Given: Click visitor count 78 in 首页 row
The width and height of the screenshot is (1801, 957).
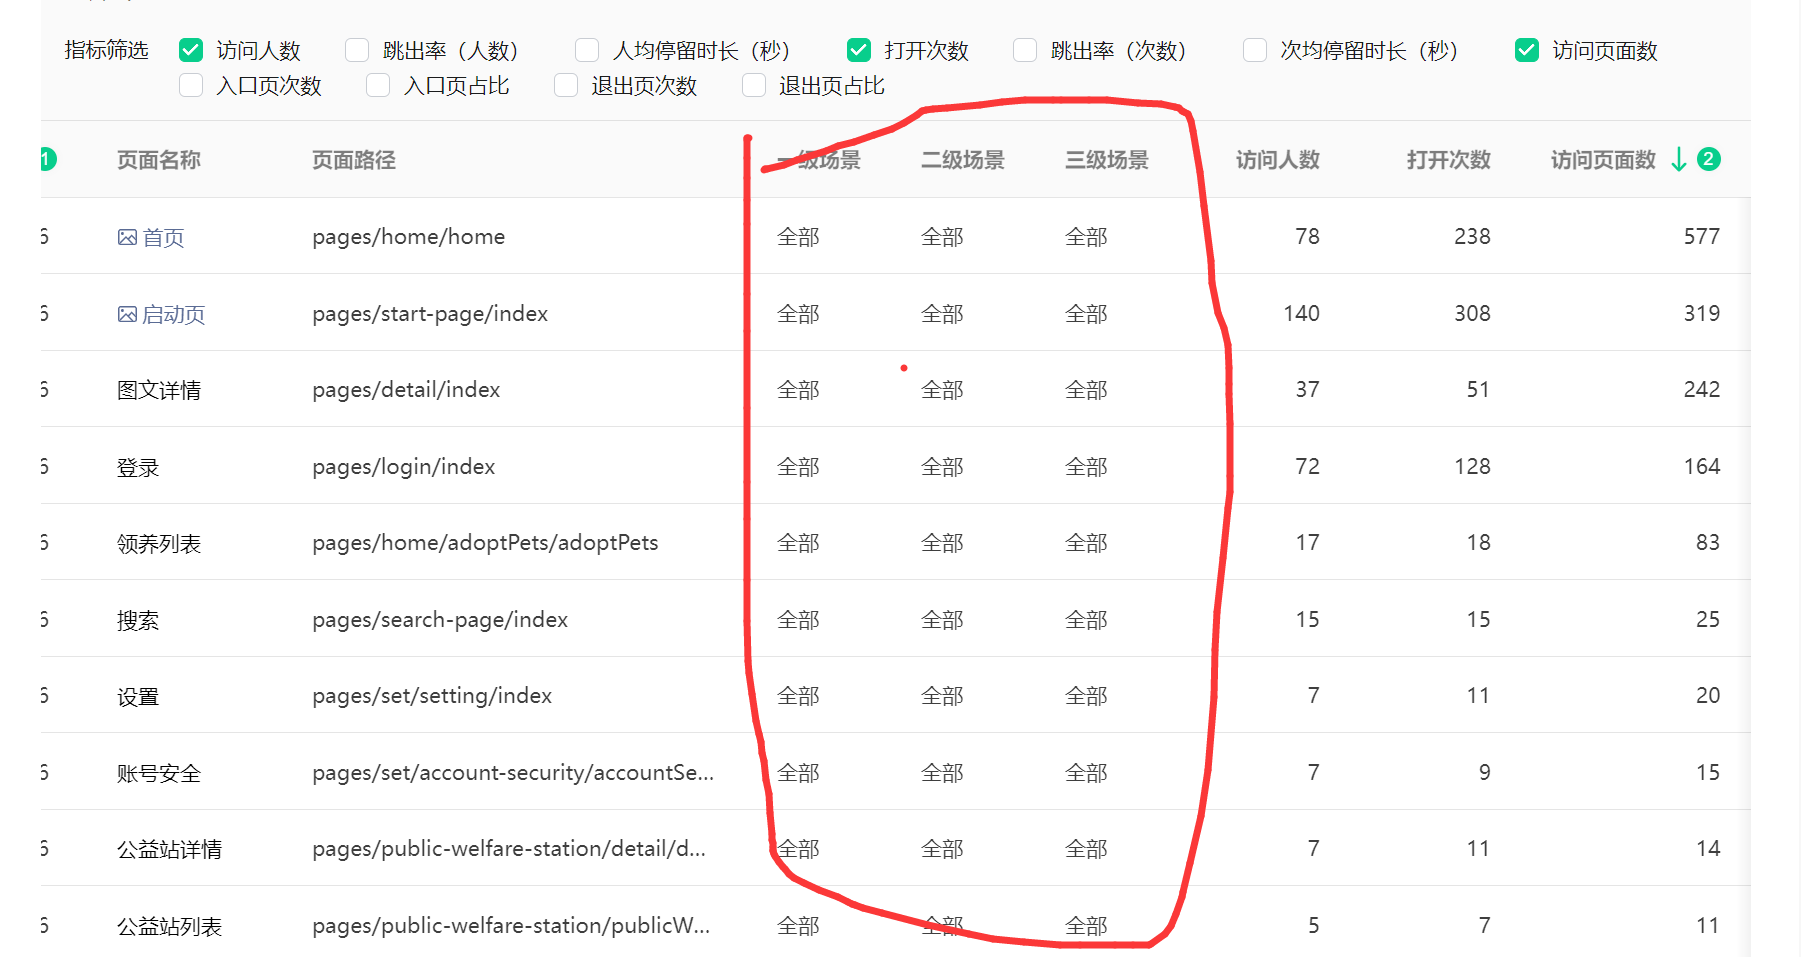Looking at the screenshot, I should point(1307,237).
